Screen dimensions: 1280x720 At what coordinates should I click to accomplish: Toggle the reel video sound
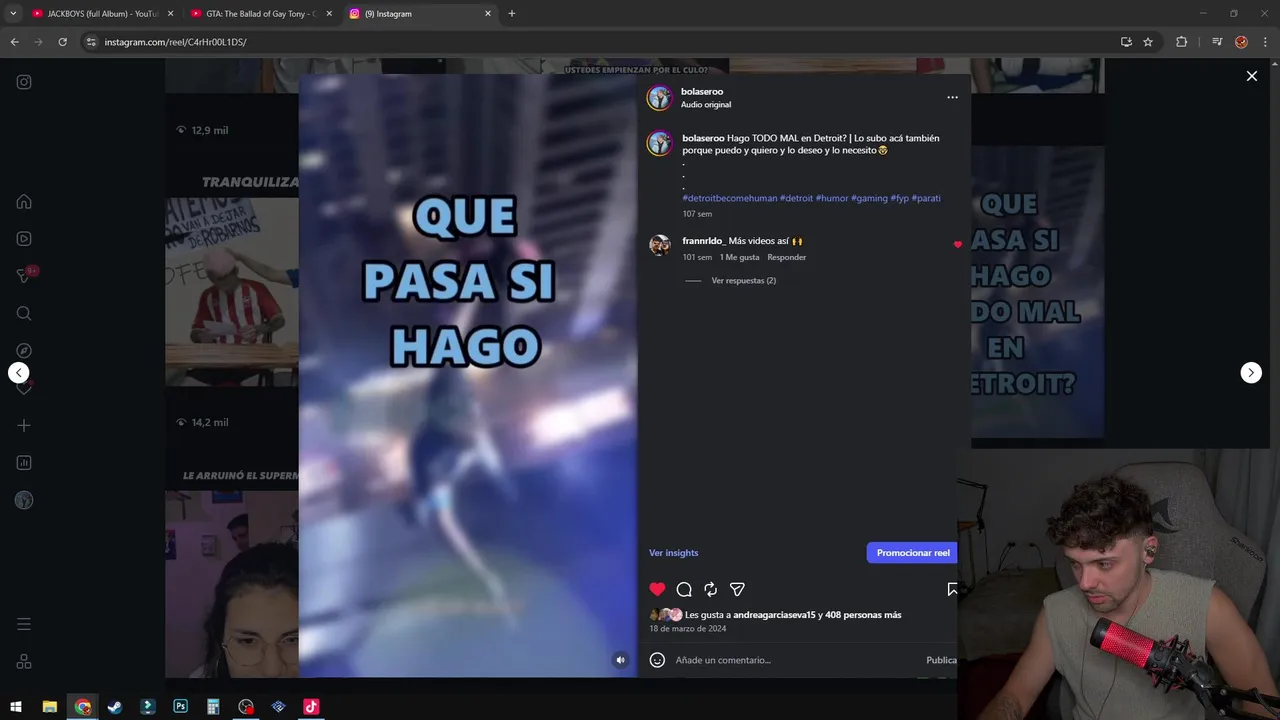tap(621, 660)
